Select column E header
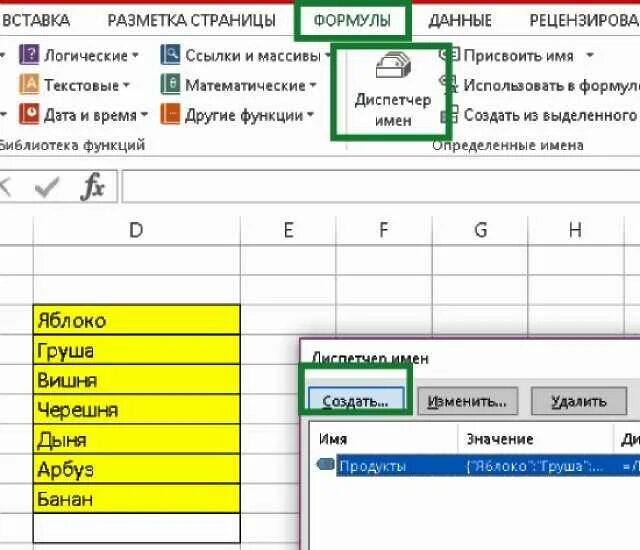Image resolution: width=640 pixels, height=550 pixels. click(x=288, y=230)
